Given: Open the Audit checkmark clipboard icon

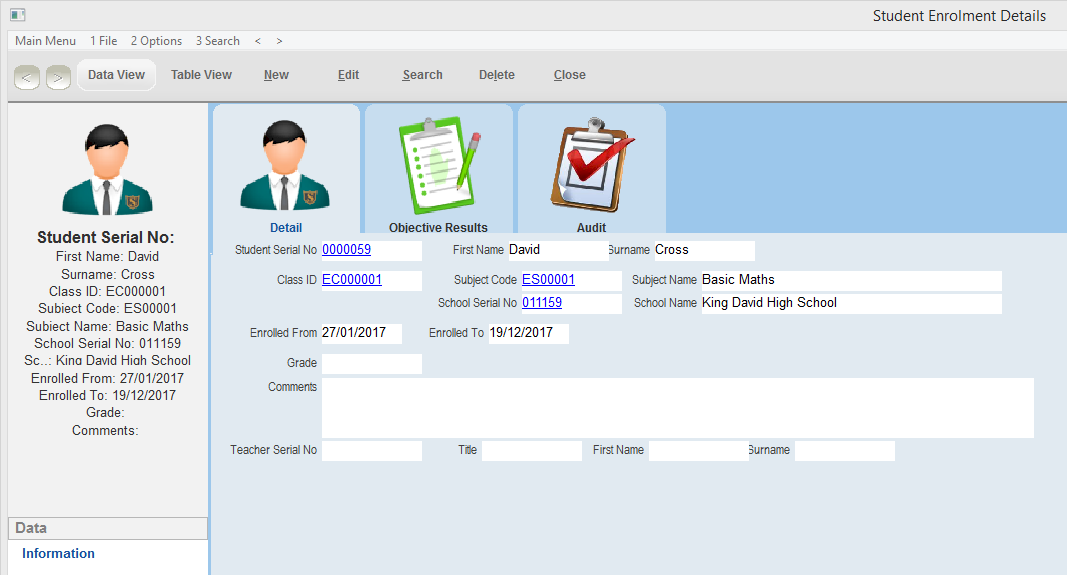Looking at the screenshot, I should pyautogui.click(x=591, y=165).
